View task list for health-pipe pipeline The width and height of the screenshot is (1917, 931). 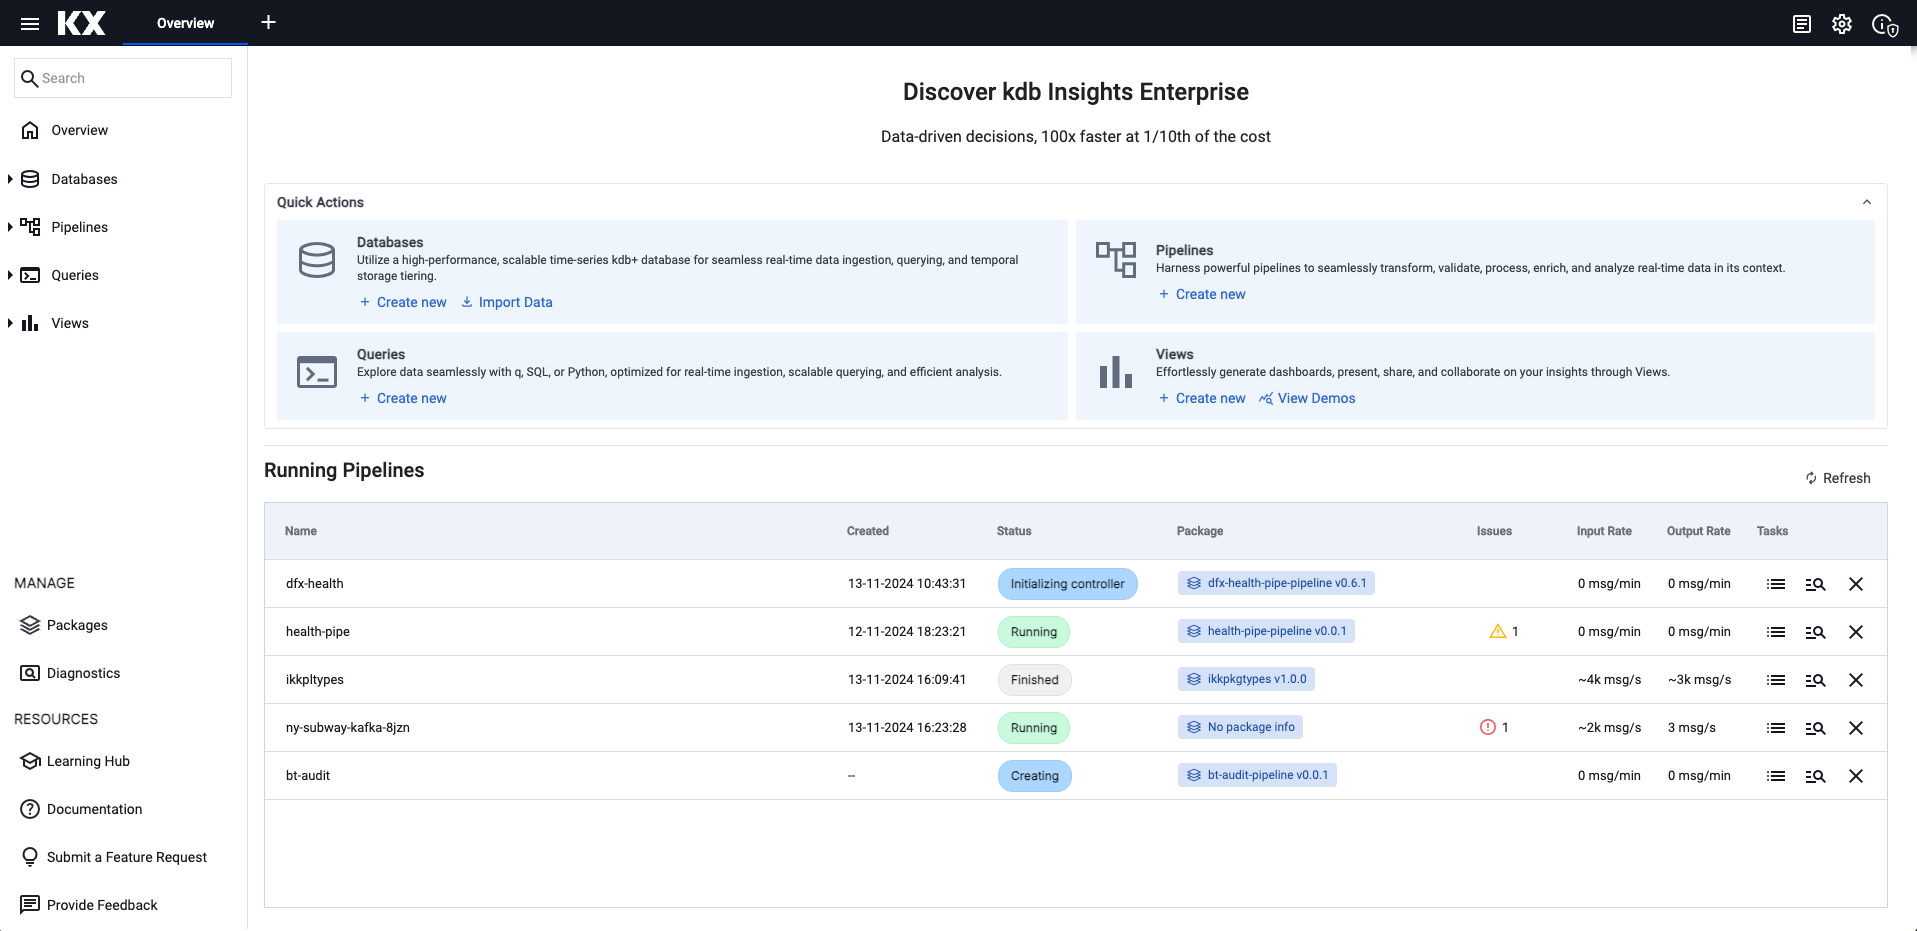click(1776, 632)
